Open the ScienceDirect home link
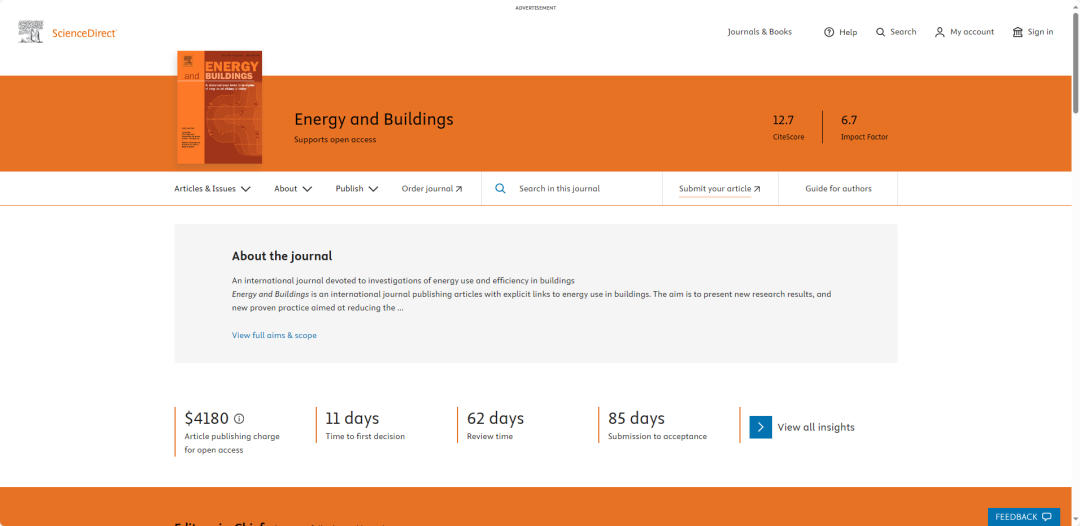Screen dimensions: 1080x526 [84, 32]
